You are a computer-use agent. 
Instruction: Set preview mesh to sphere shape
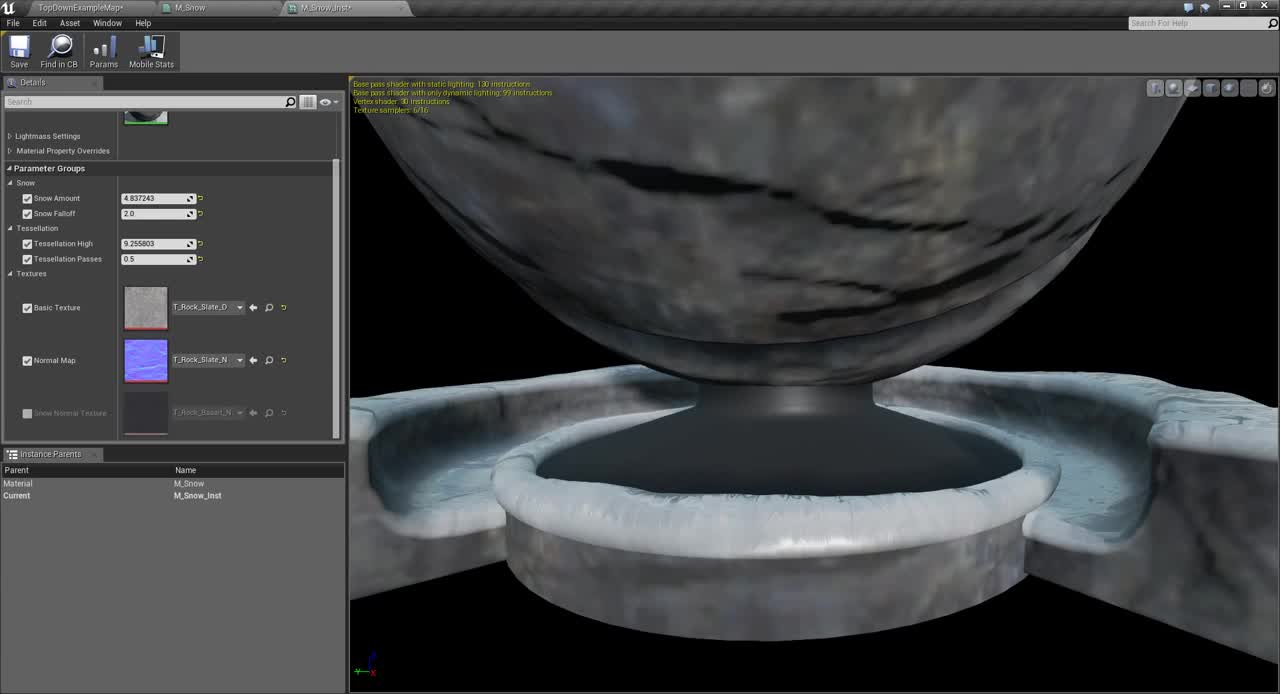1174,88
